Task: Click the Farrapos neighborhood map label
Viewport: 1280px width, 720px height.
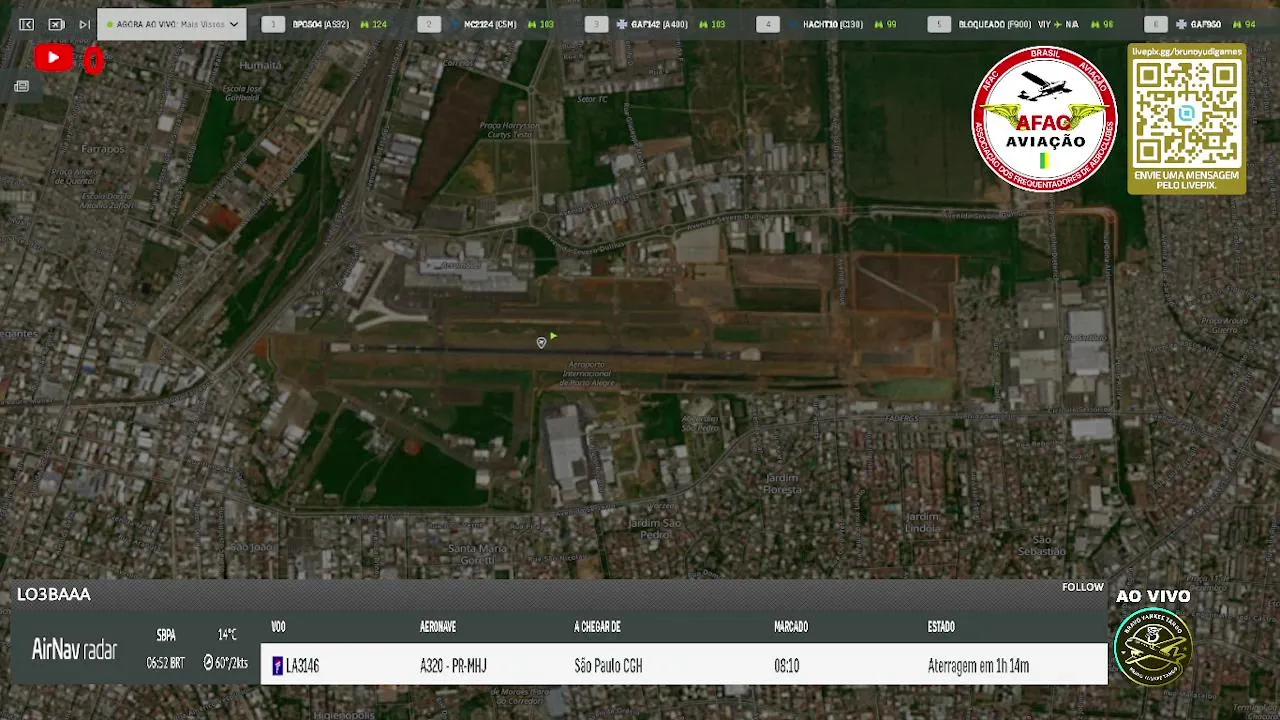Action: coord(103,149)
